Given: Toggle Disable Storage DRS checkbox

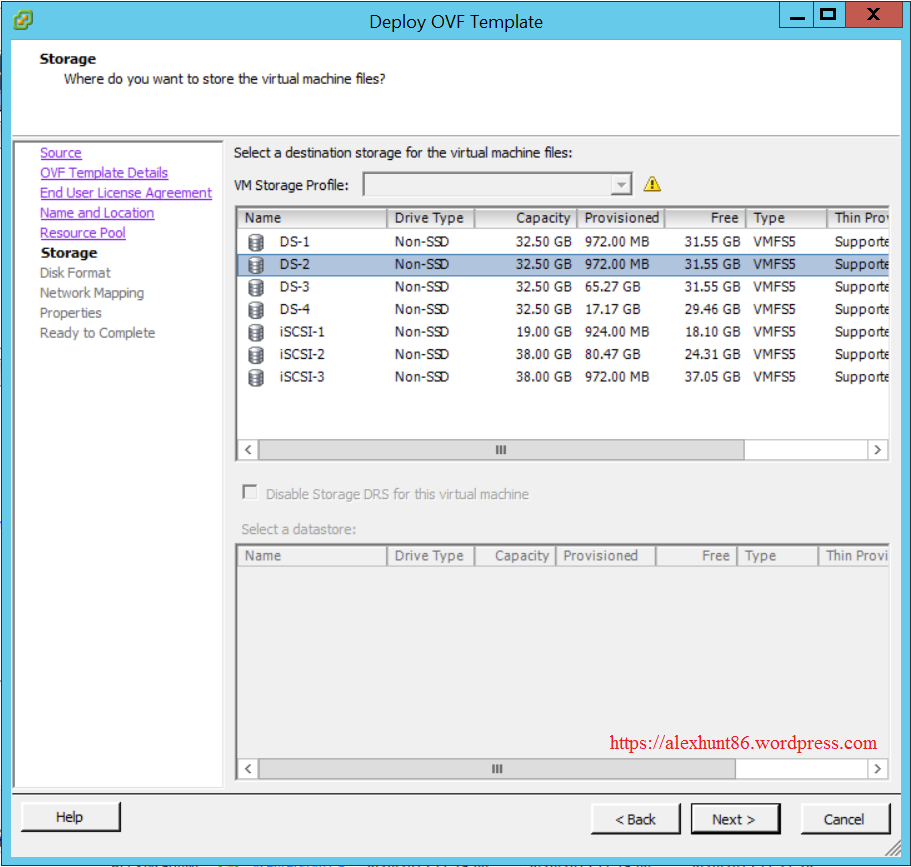Looking at the screenshot, I should pyautogui.click(x=249, y=493).
